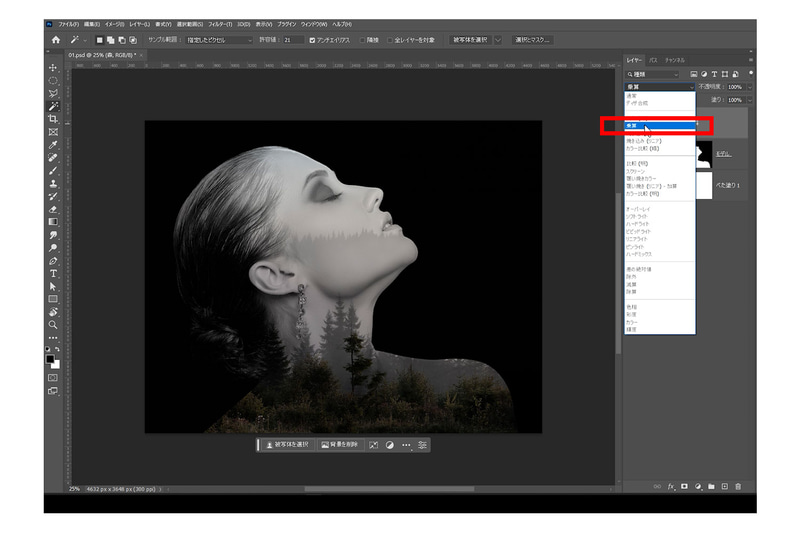
Task: Open the サンプル範囲 dropdown
Action: point(219,40)
